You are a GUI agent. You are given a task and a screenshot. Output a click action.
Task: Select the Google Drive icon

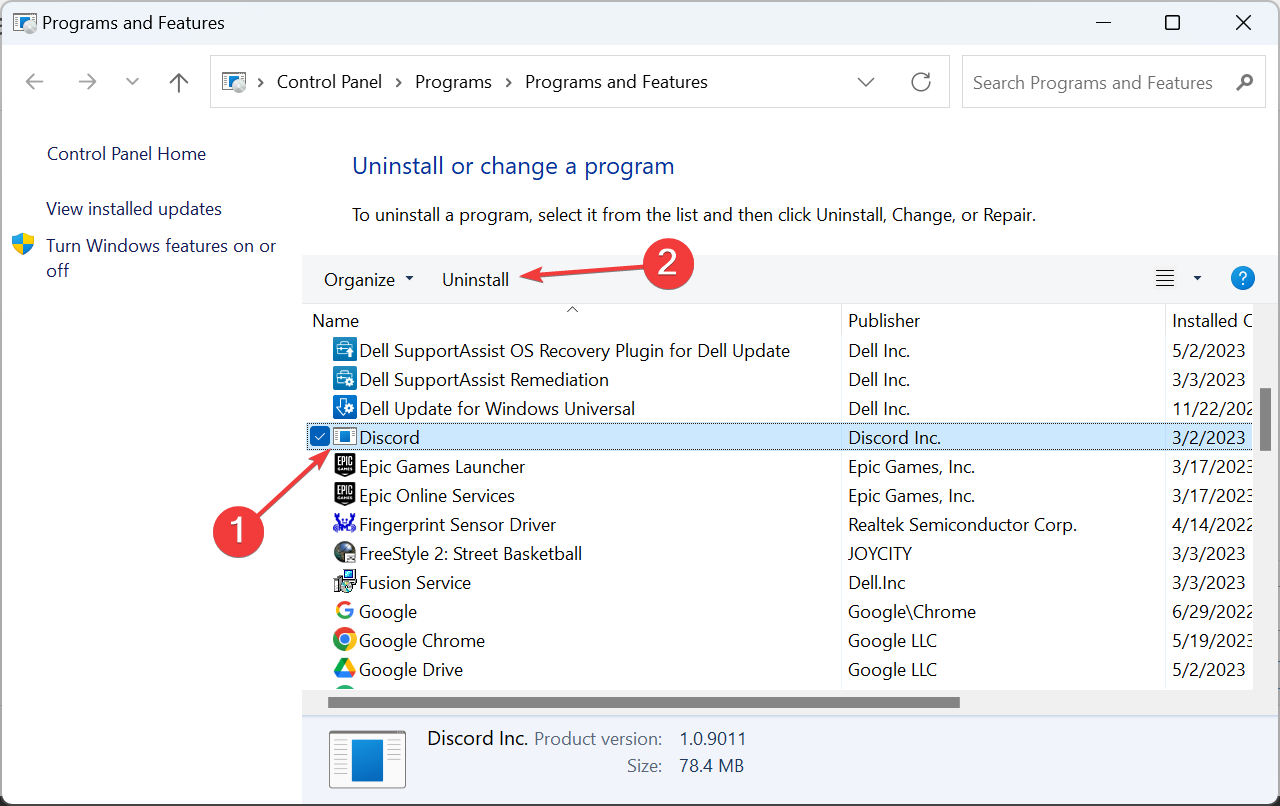tap(345, 669)
